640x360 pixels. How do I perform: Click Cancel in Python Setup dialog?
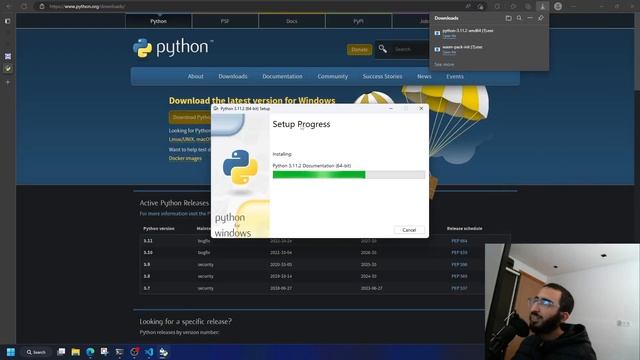[409, 230]
